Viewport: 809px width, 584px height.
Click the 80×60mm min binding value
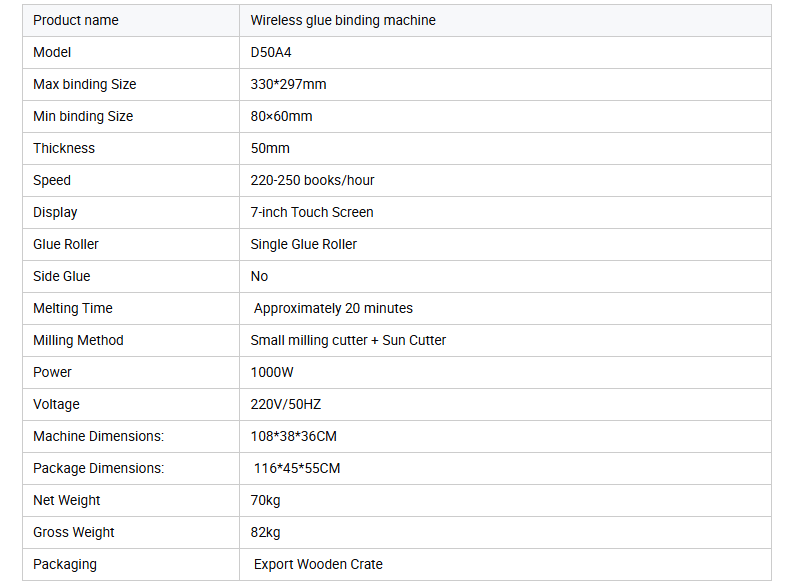pyautogui.click(x=281, y=116)
